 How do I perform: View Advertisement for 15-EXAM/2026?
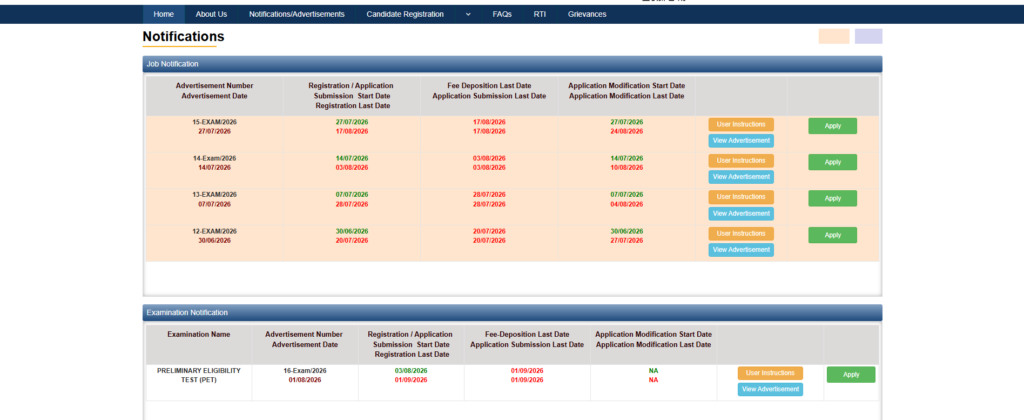pos(741,140)
